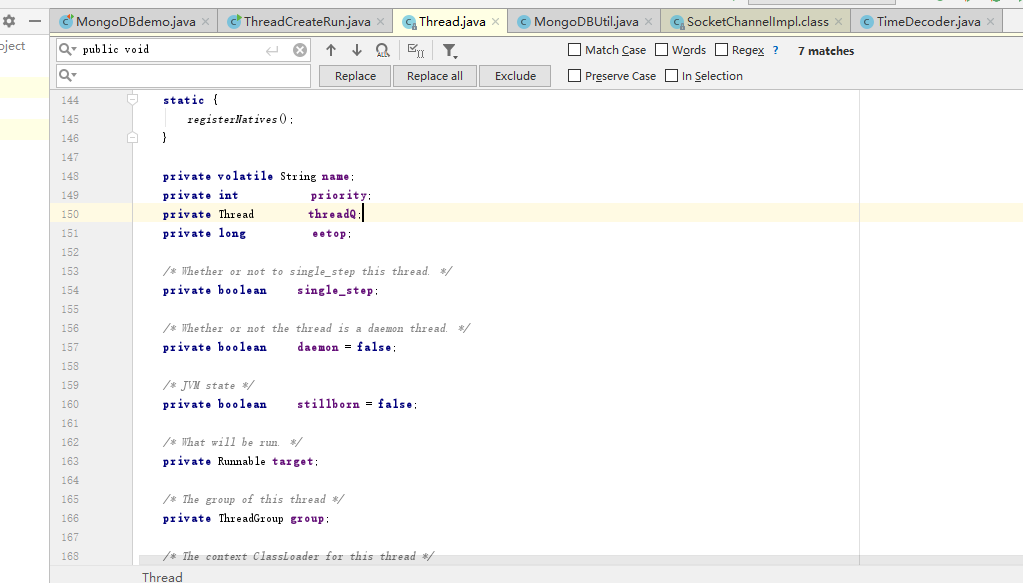
Task: Click 'stillborn' field on line 160
Action: point(328,404)
